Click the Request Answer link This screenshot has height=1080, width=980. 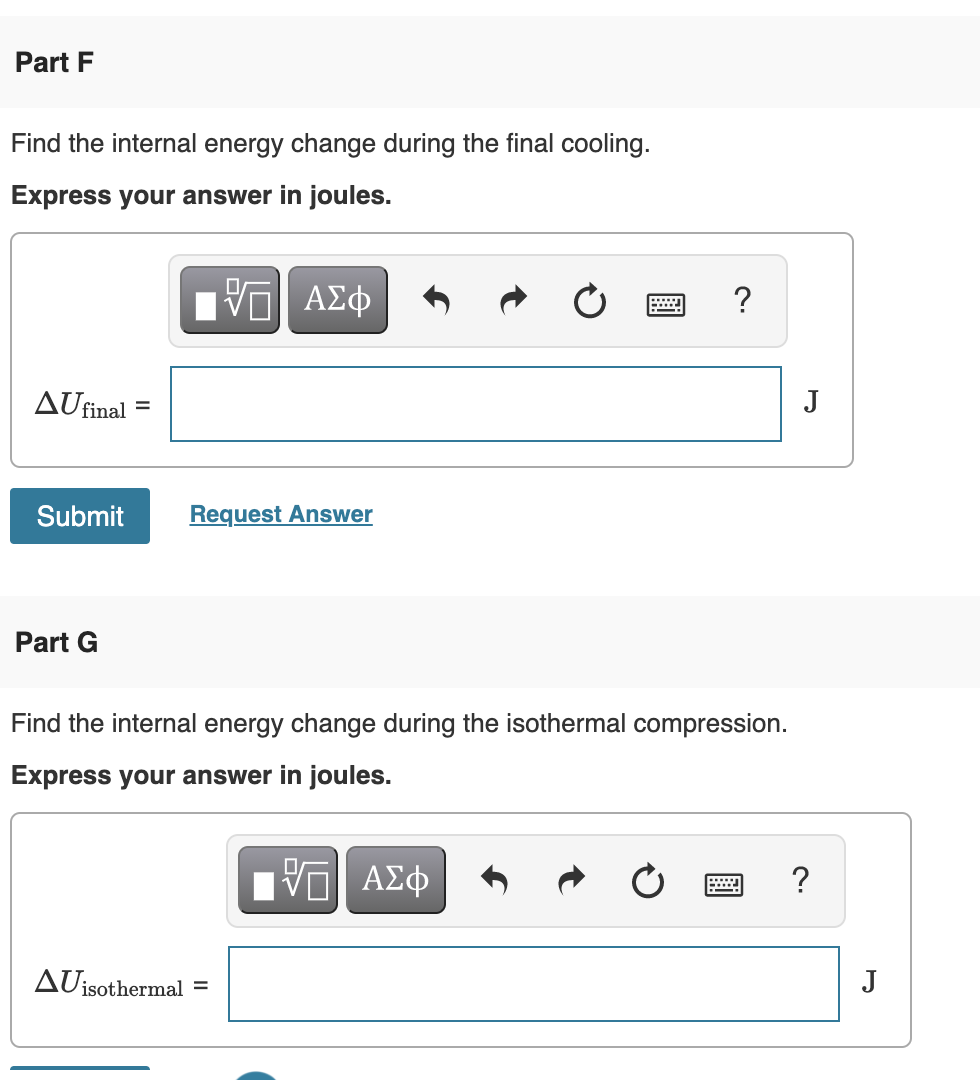(x=281, y=514)
